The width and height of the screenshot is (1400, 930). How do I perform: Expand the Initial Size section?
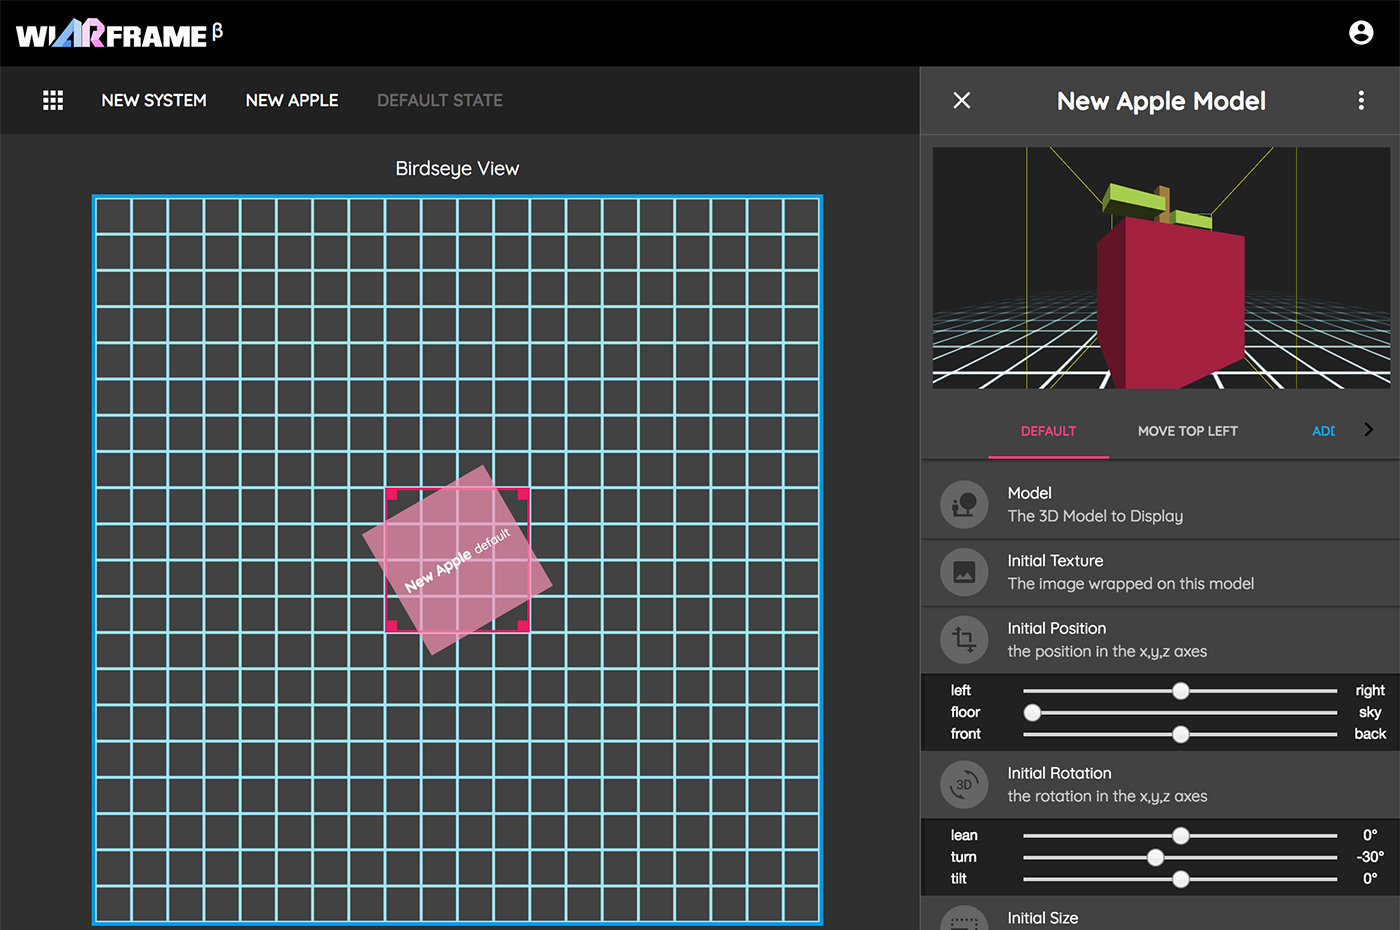[x=1043, y=917]
